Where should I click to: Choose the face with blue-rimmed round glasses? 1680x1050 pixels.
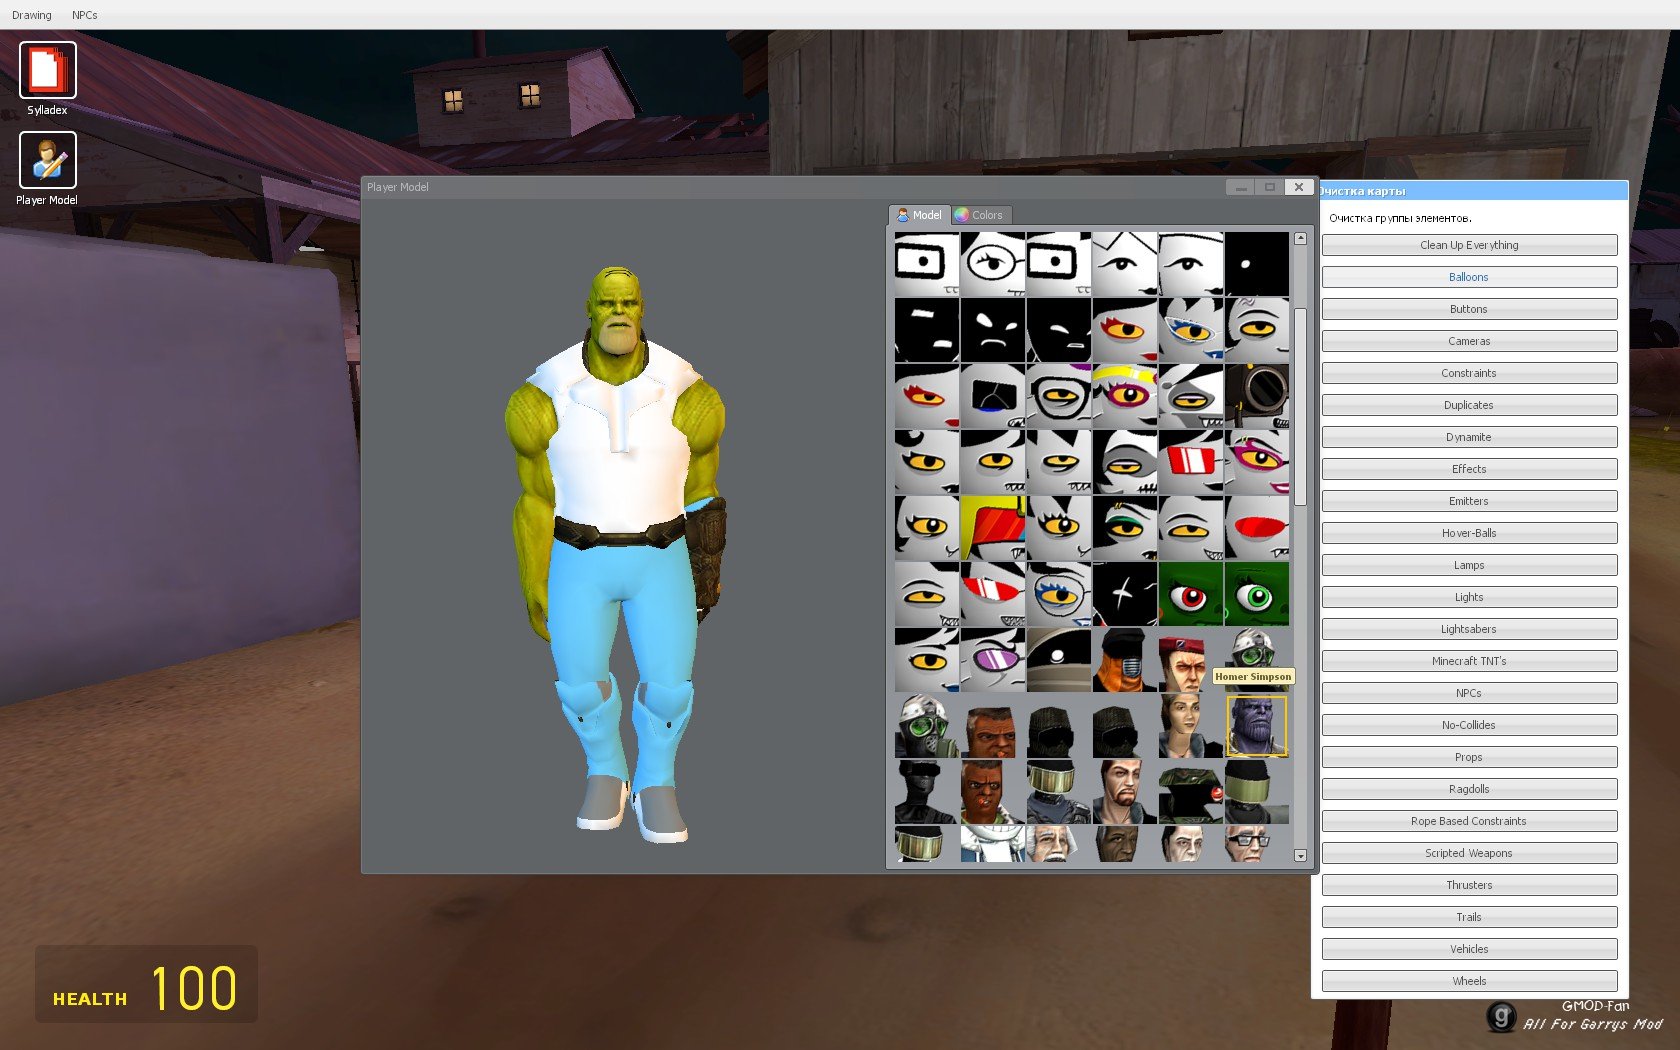pyautogui.click(x=1058, y=594)
